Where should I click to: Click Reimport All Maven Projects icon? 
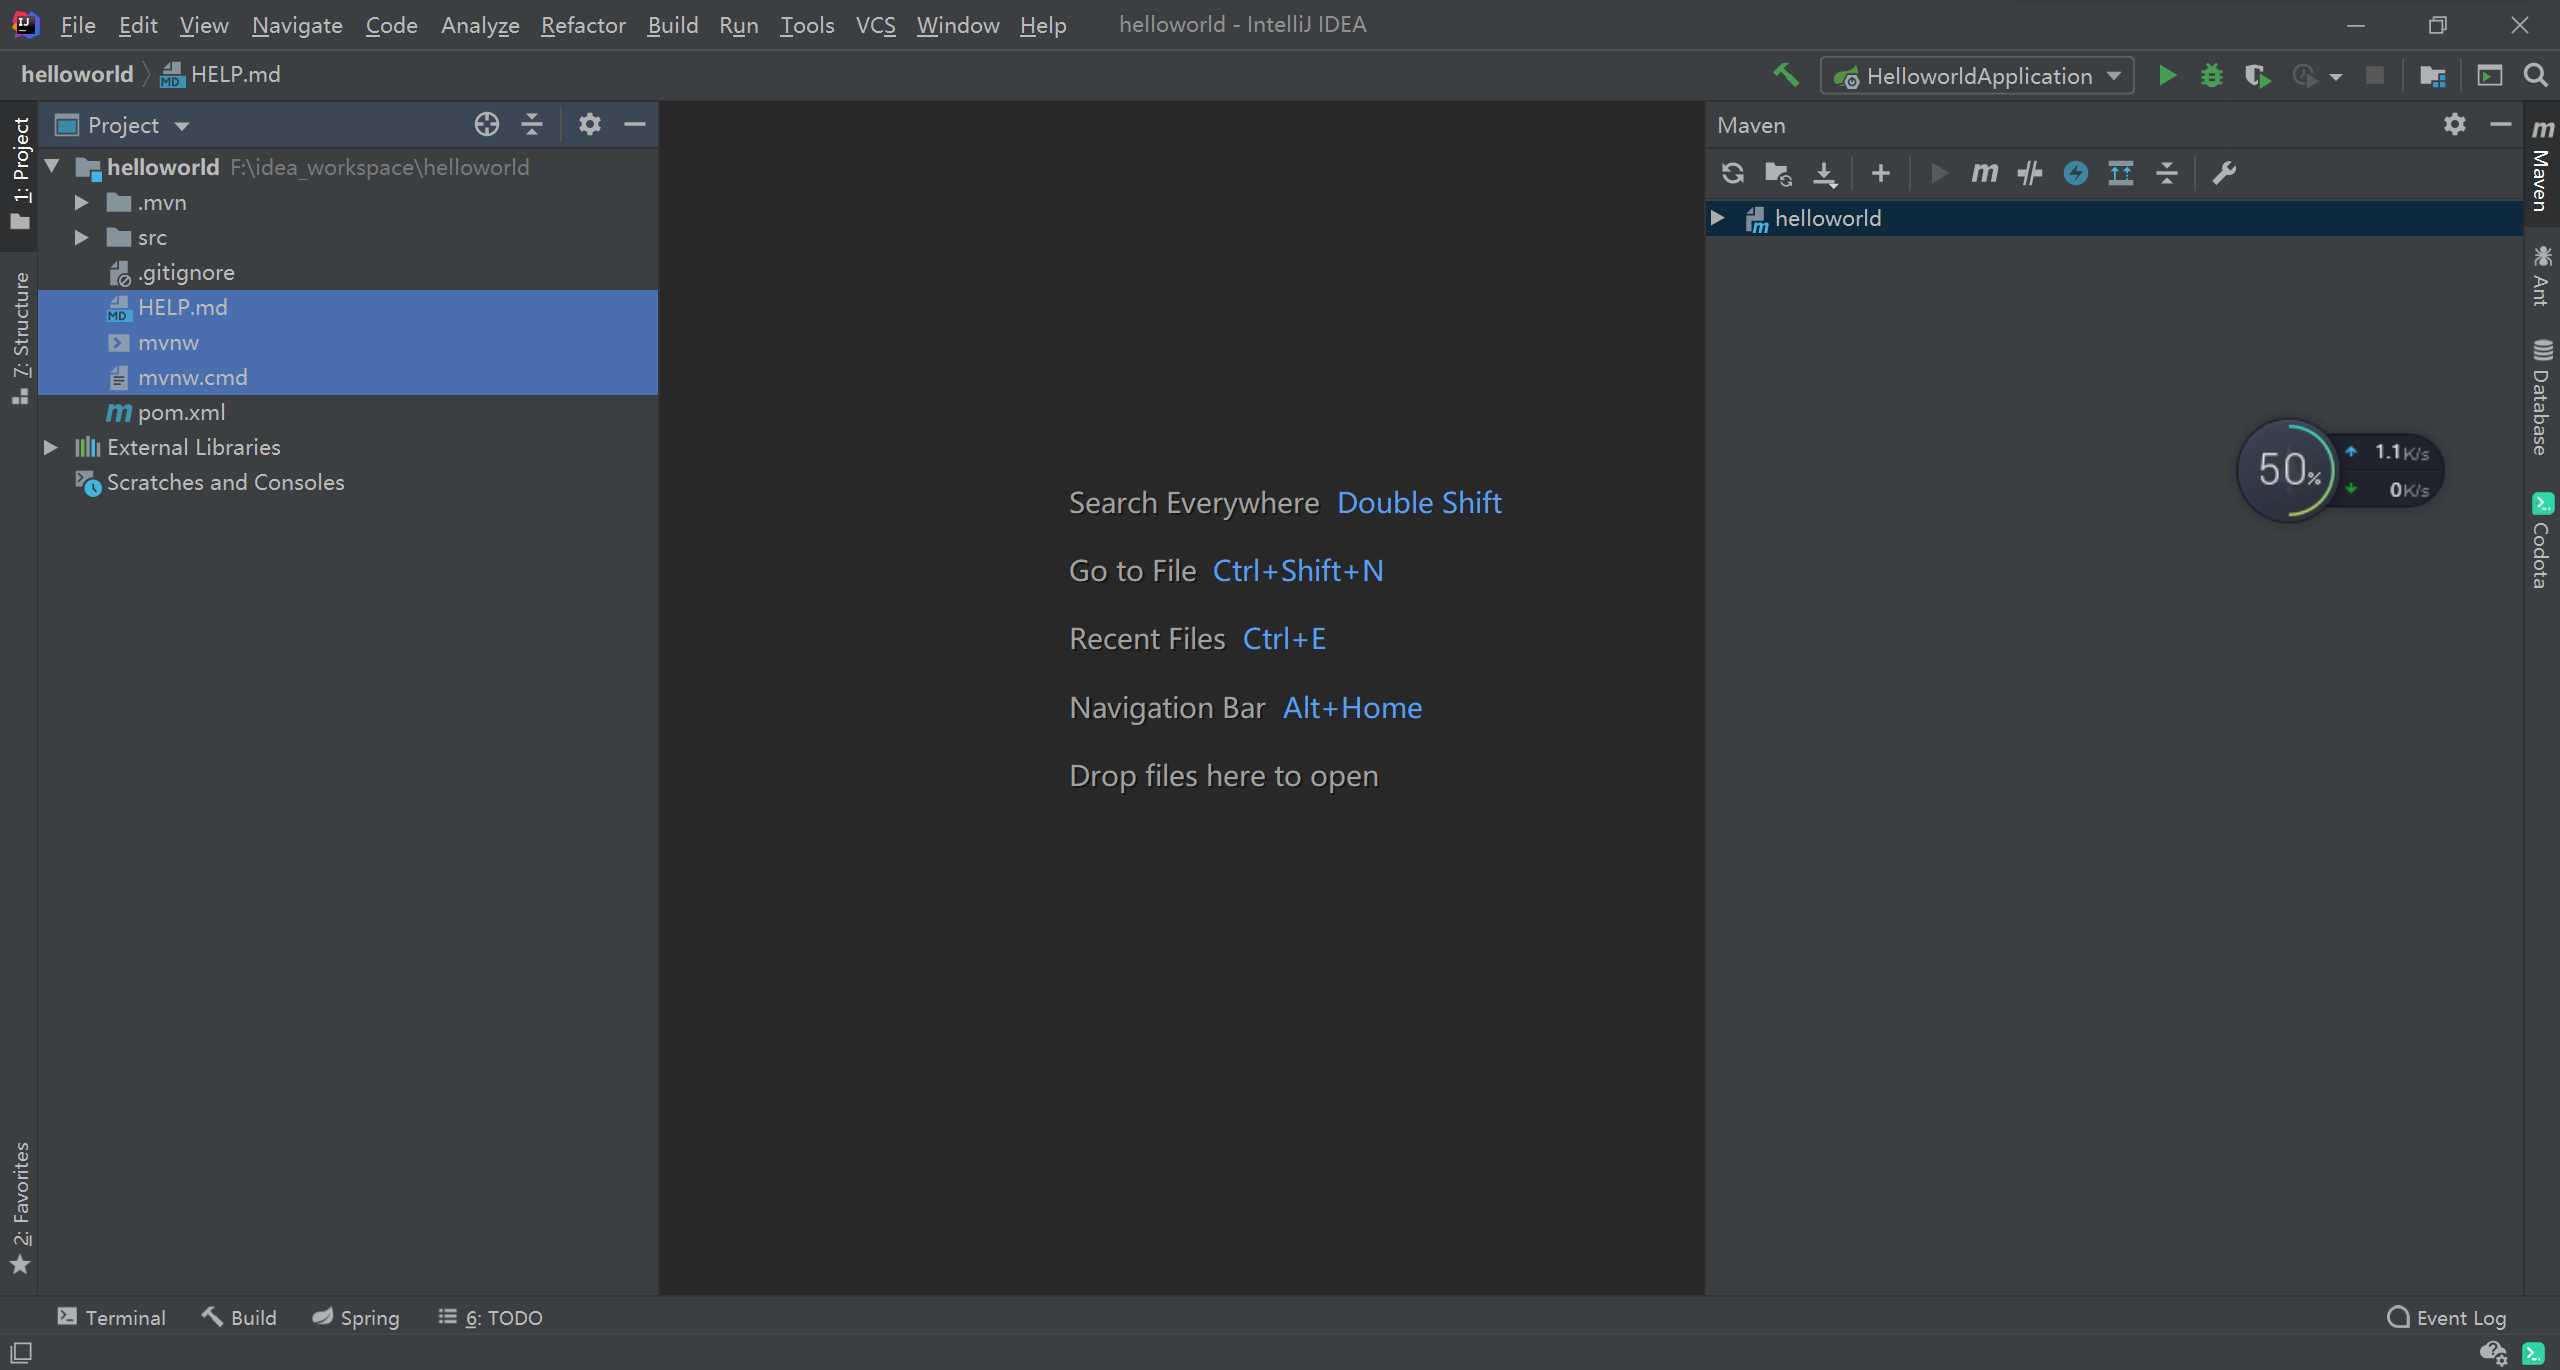1733,173
